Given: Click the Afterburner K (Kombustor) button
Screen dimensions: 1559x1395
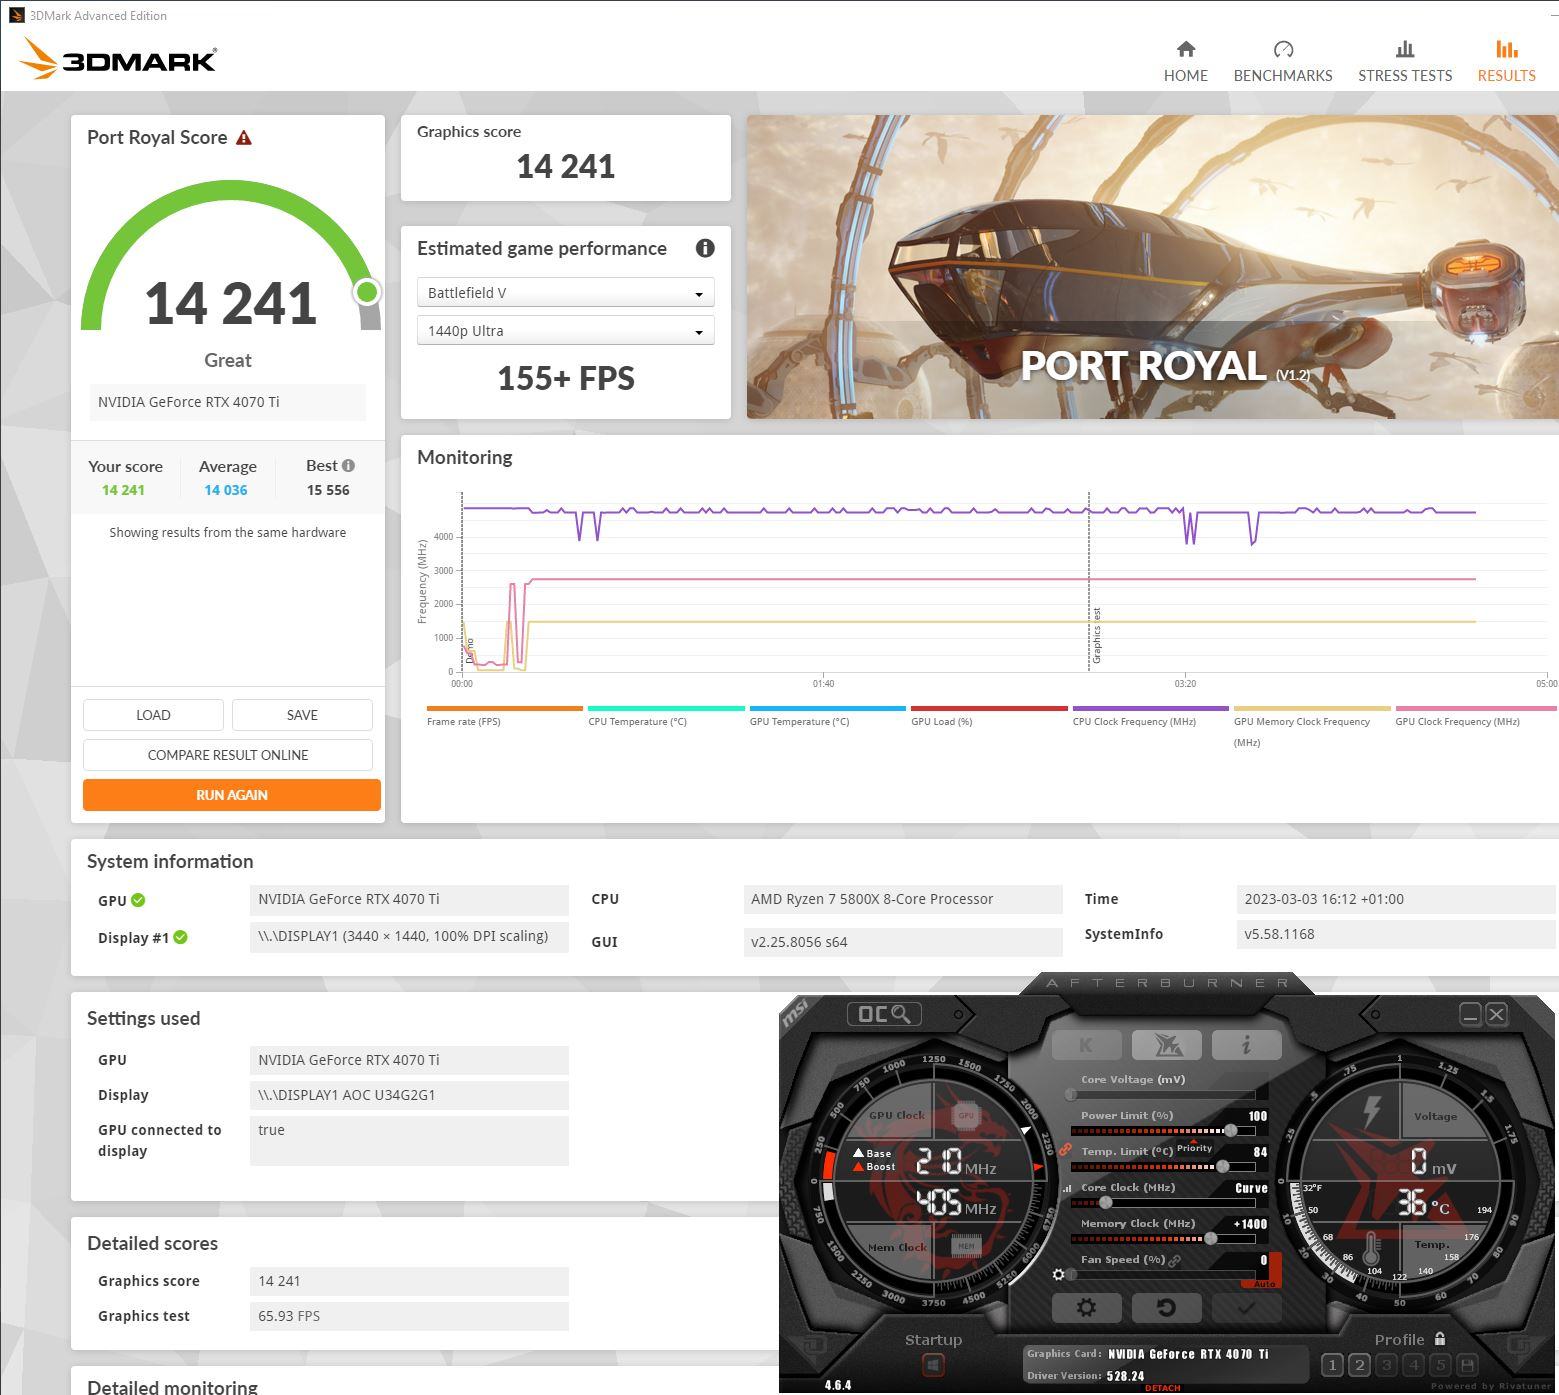Looking at the screenshot, I should click(x=1087, y=1045).
